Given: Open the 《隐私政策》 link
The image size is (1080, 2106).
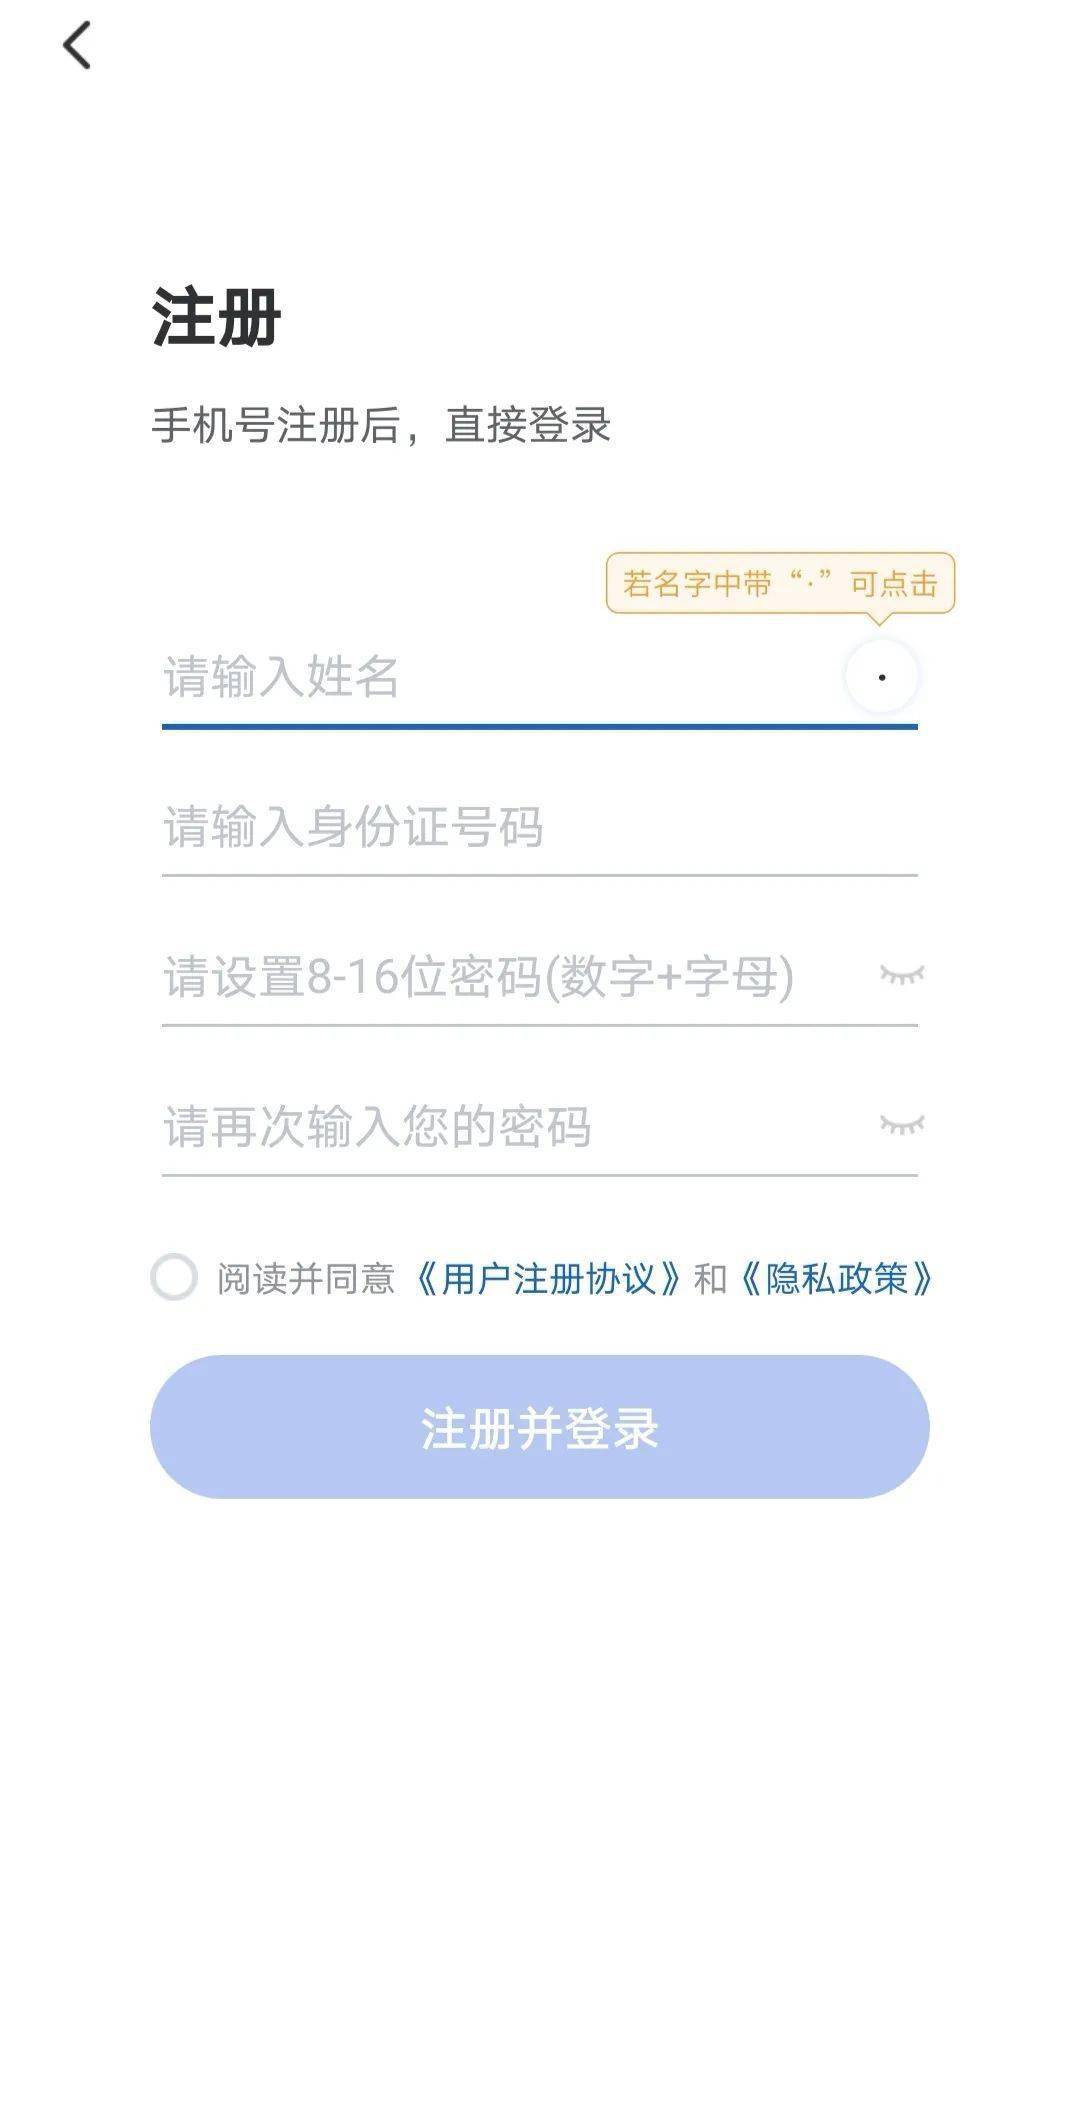Looking at the screenshot, I should (x=836, y=1278).
